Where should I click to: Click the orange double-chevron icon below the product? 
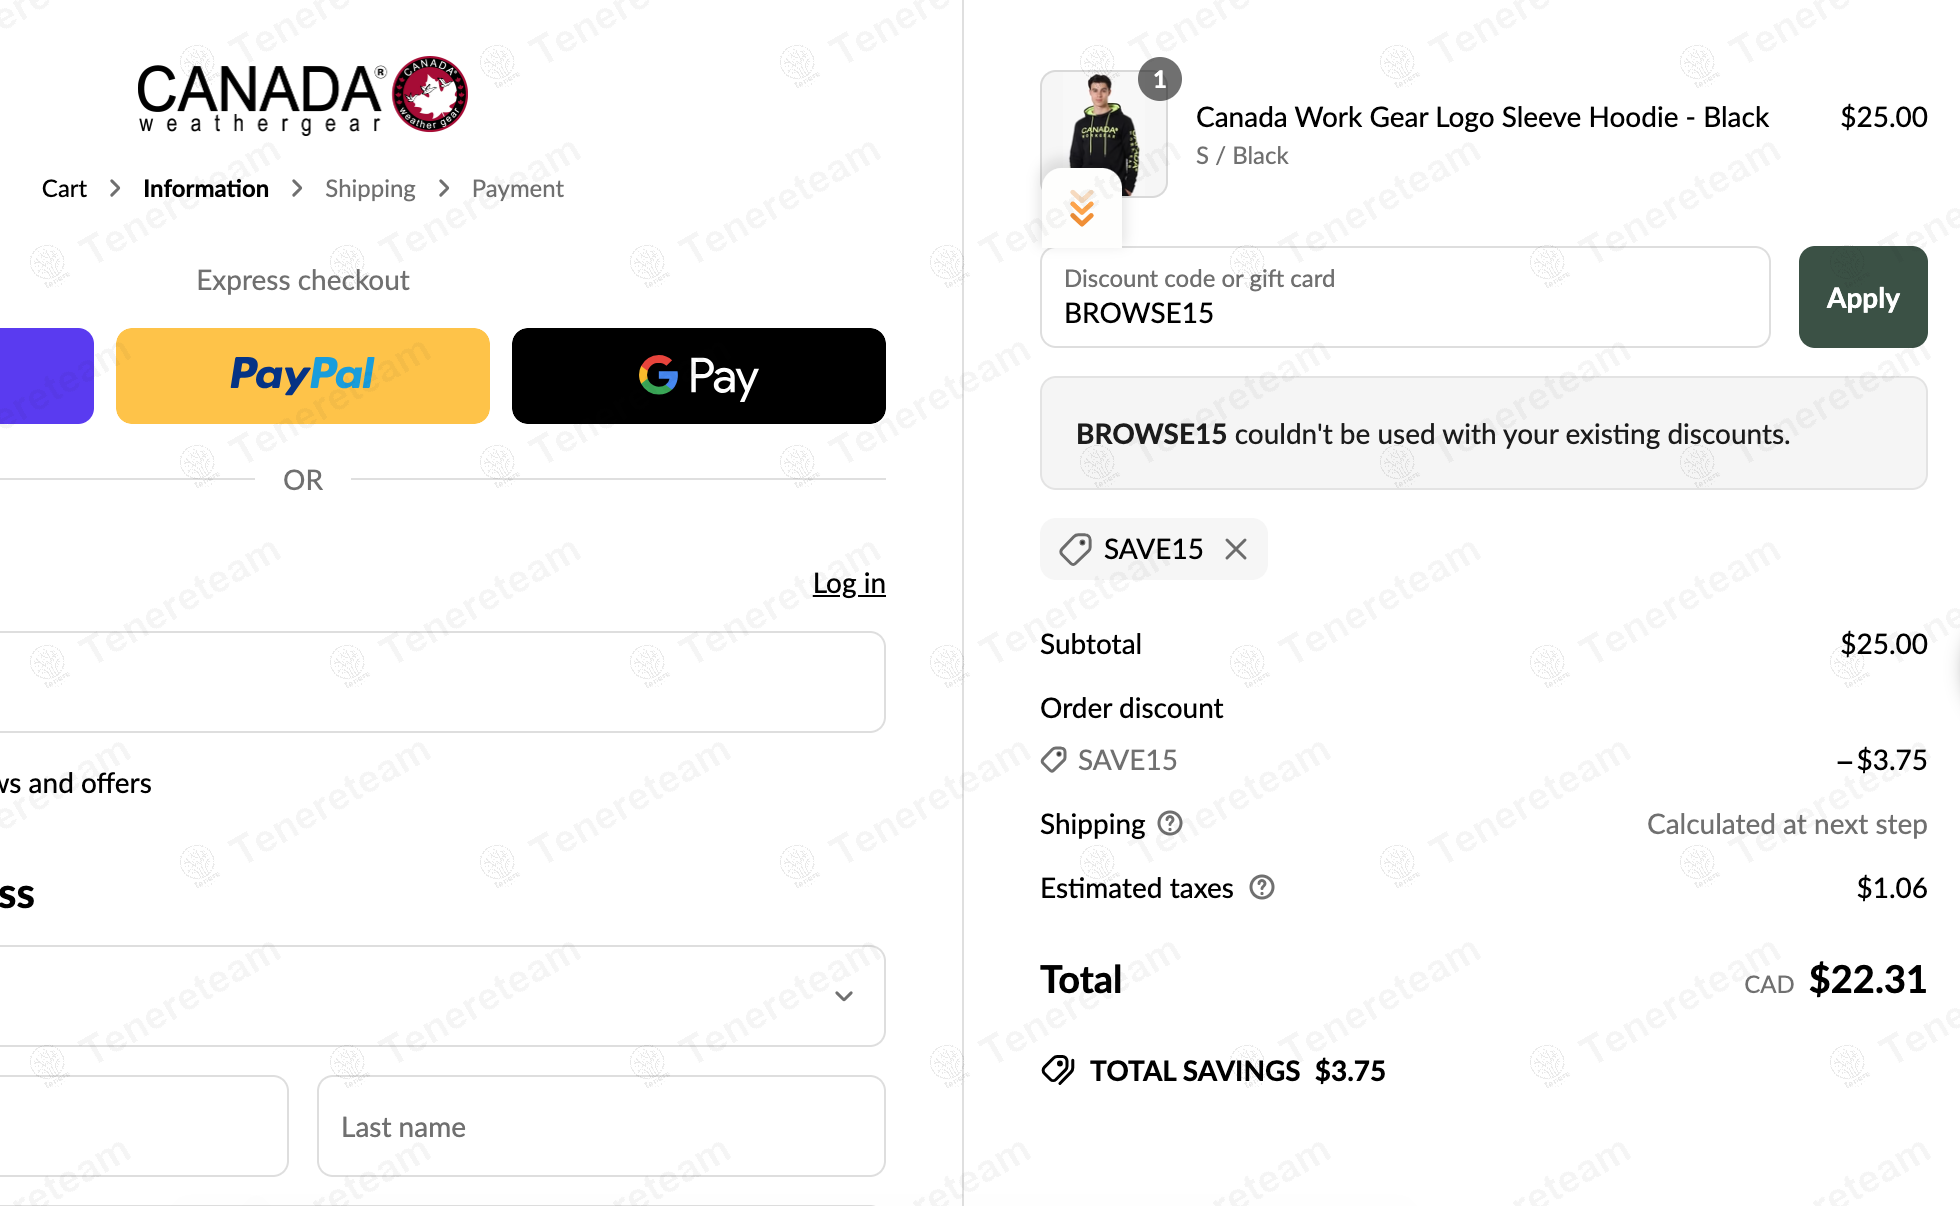click(1082, 209)
